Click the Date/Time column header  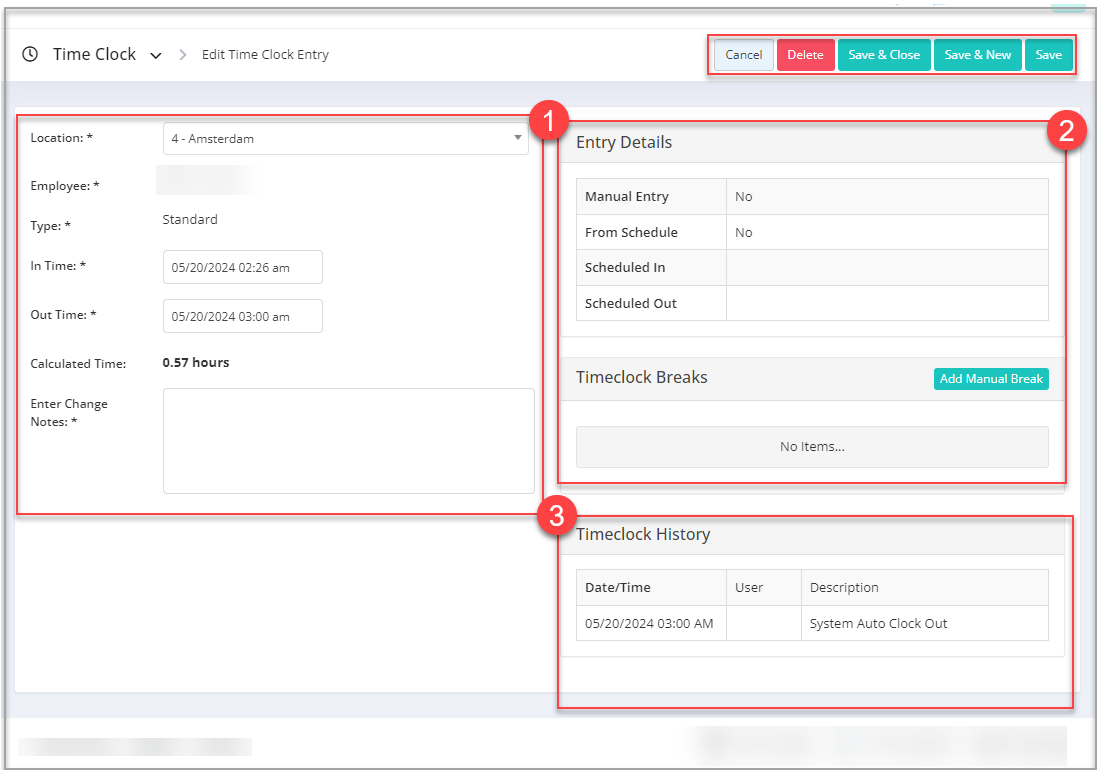click(x=618, y=588)
